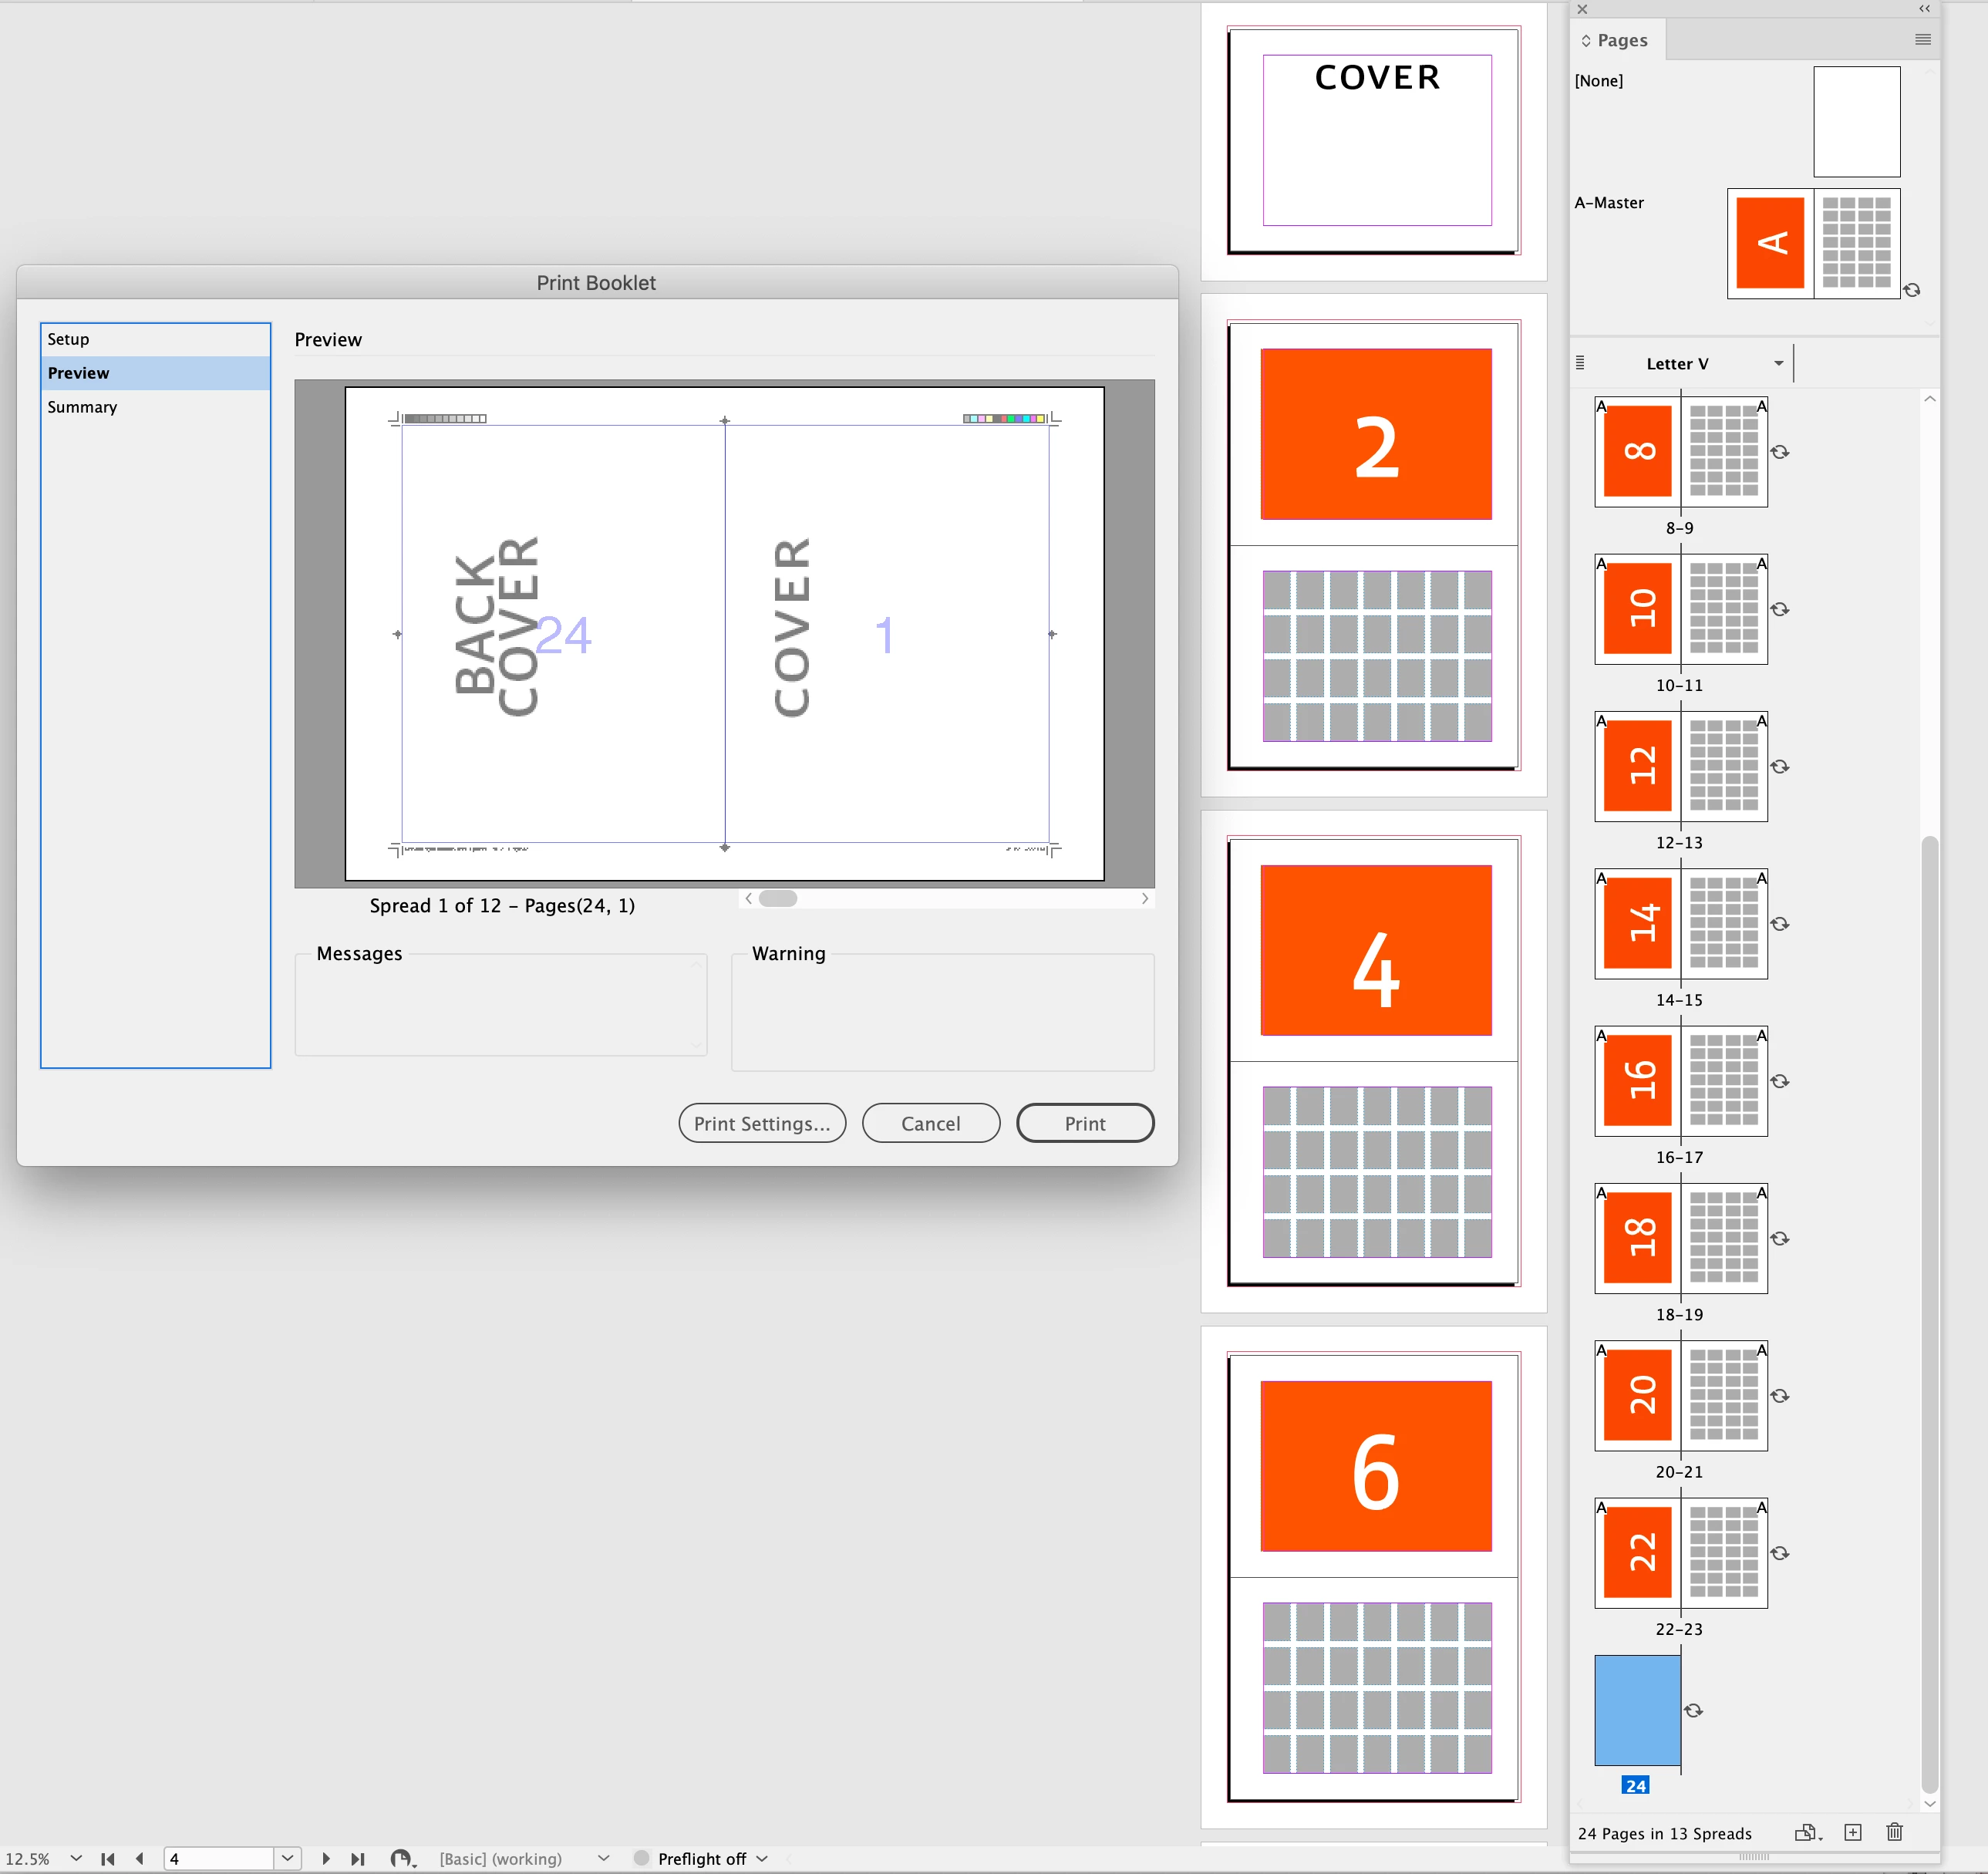Image resolution: width=1988 pixels, height=1874 pixels.
Task: Click the Print Settings button
Action: coord(762,1123)
